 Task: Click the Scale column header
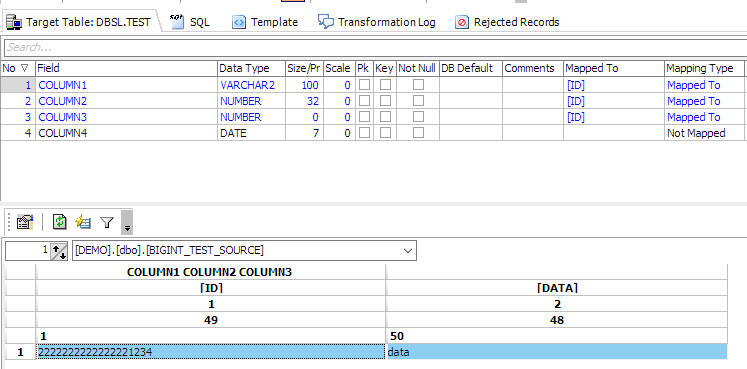[x=338, y=69]
